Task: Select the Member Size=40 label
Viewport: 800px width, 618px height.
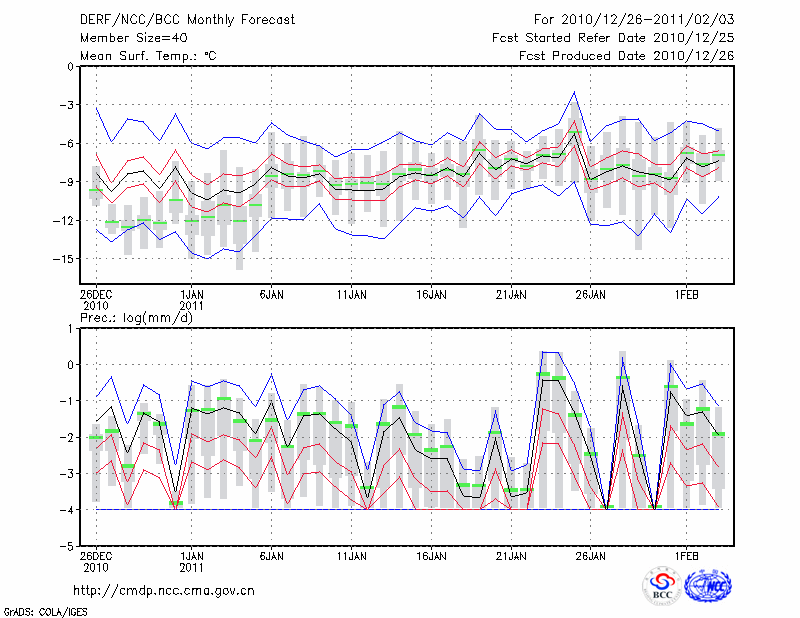Action: tap(126, 38)
